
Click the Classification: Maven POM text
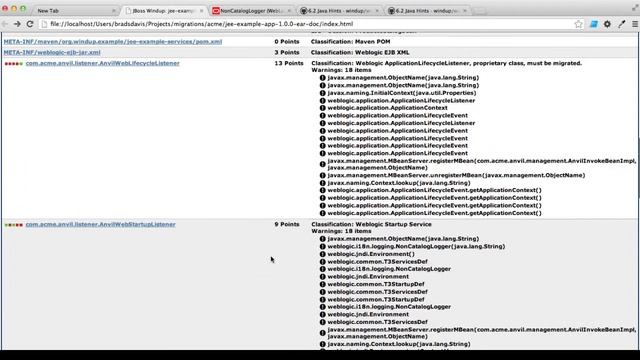pos(351,42)
